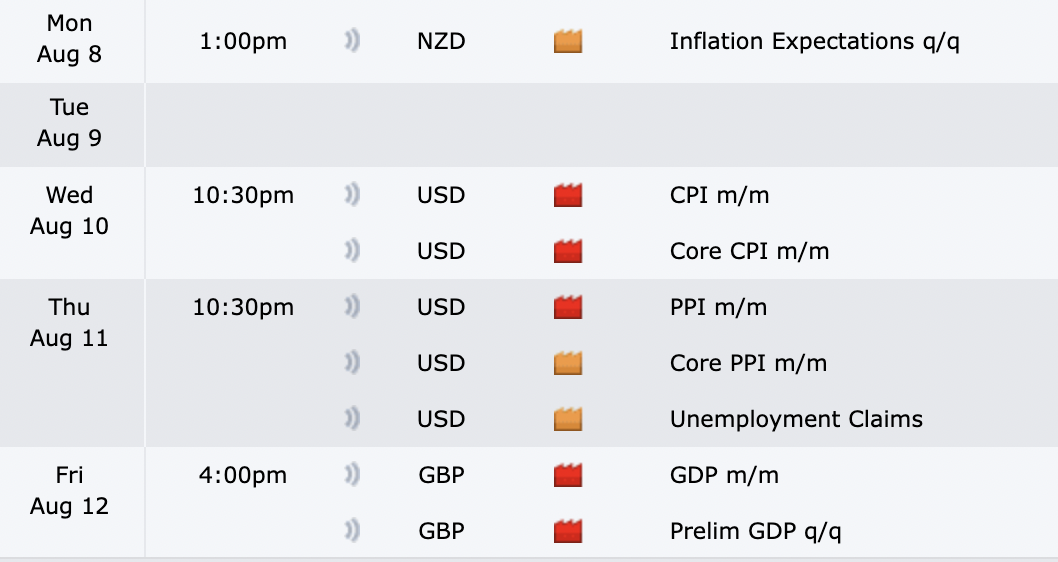Image resolution: width=1058 pixels, height=562 pixels.
Task: Click the red impact folder for GDP m/m
Action: pos(568,475)
